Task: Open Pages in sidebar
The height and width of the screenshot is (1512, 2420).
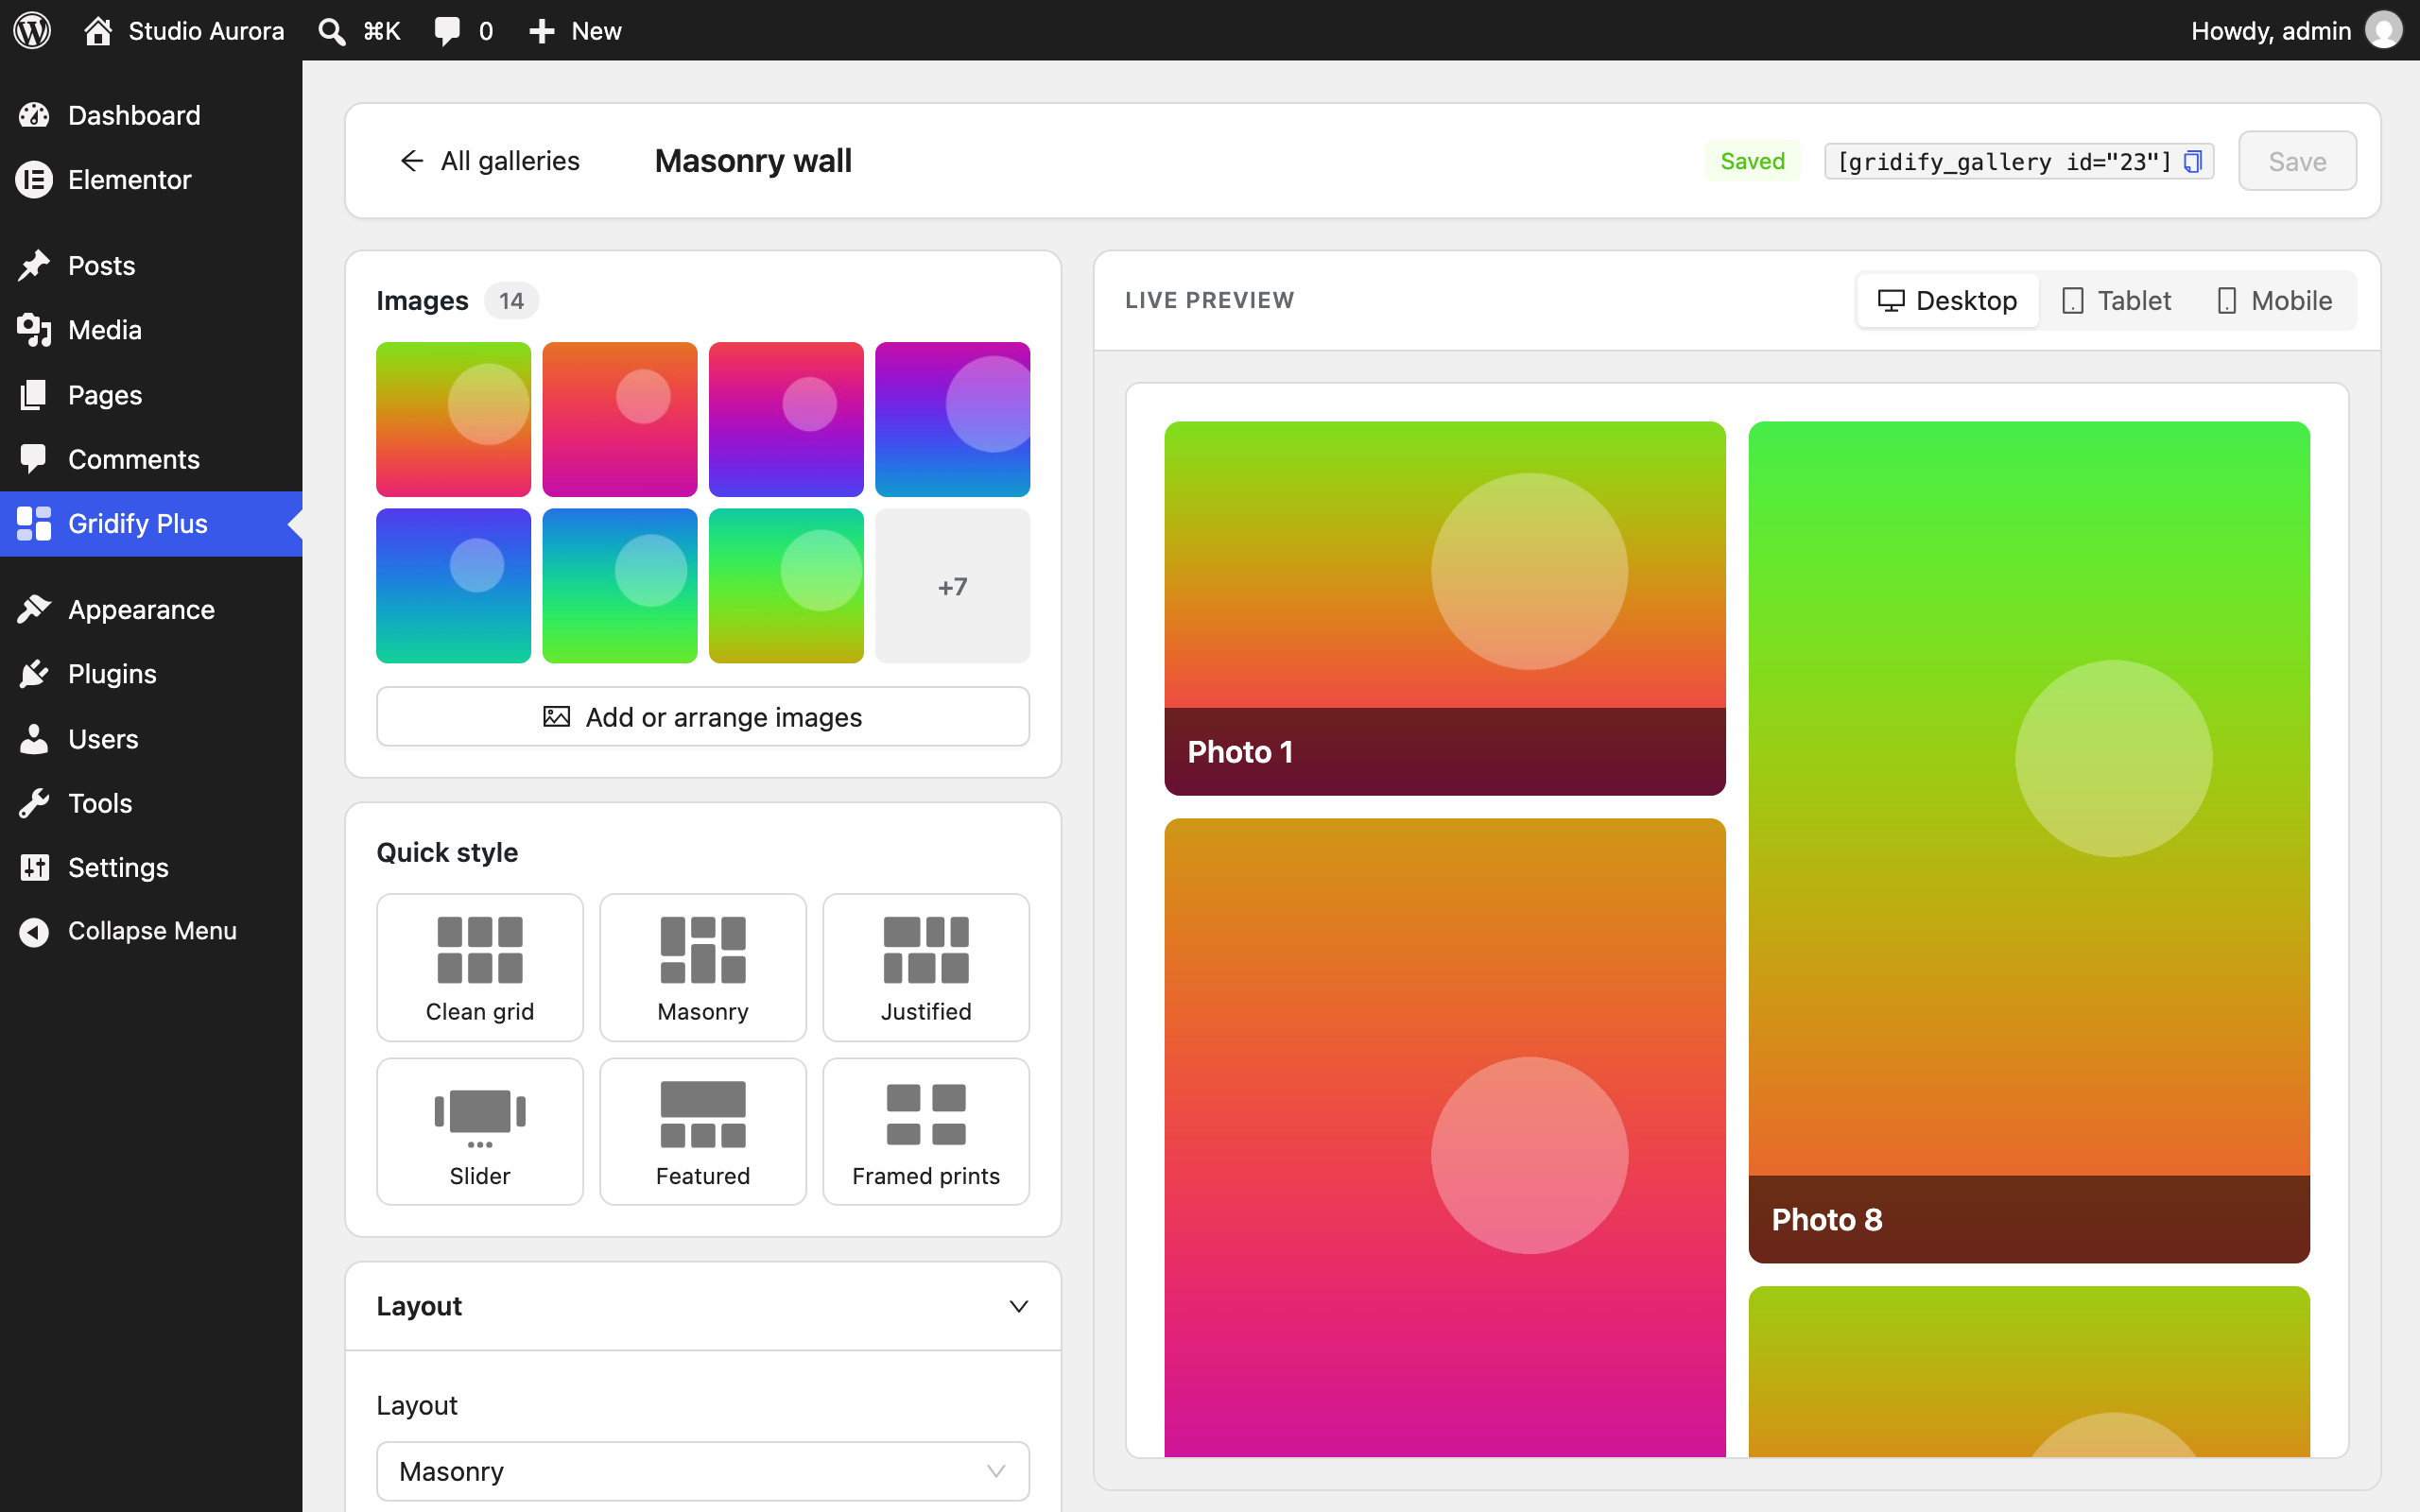Action: [x=151, y=395]
